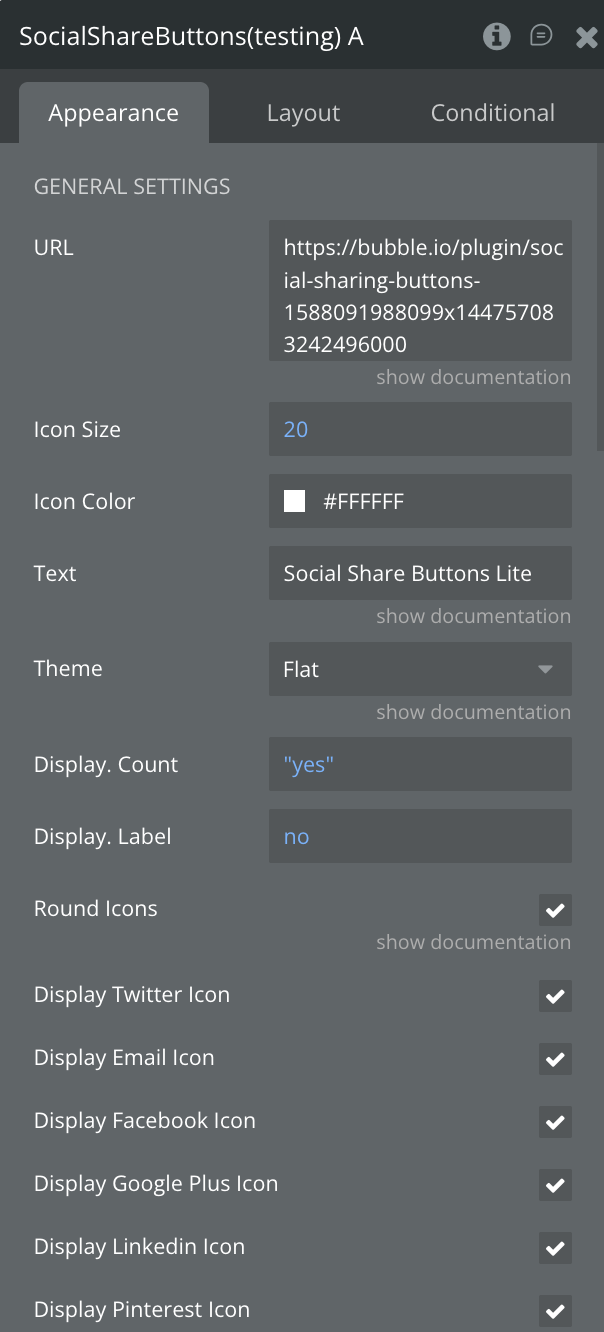Uncheck the Round Icons checkbox
This screenshot has height=1332, width=604.
click(555, 910)
